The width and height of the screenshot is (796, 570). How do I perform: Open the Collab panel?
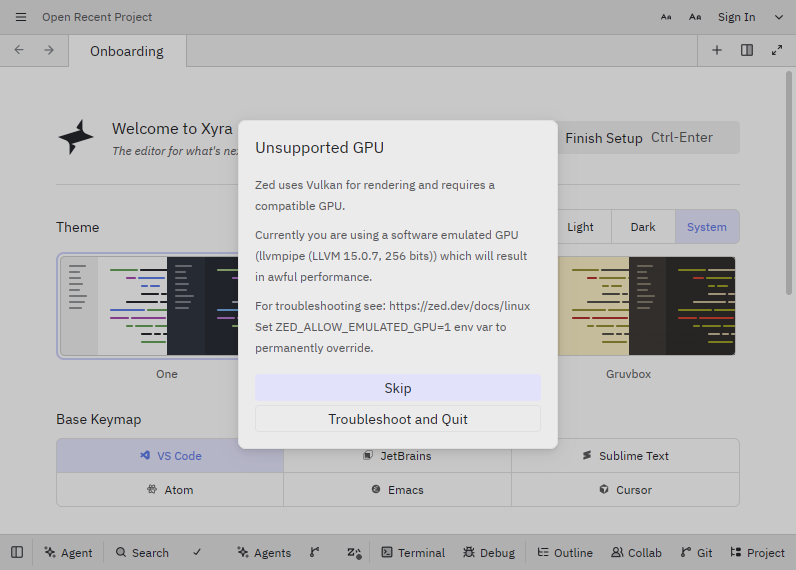[636, 552]
